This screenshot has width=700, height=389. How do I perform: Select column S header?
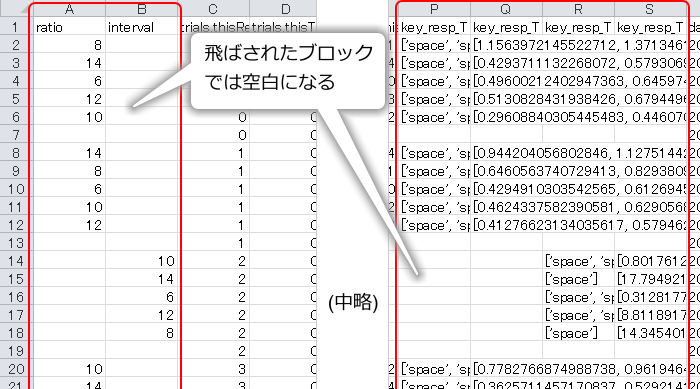pos(650,9)
